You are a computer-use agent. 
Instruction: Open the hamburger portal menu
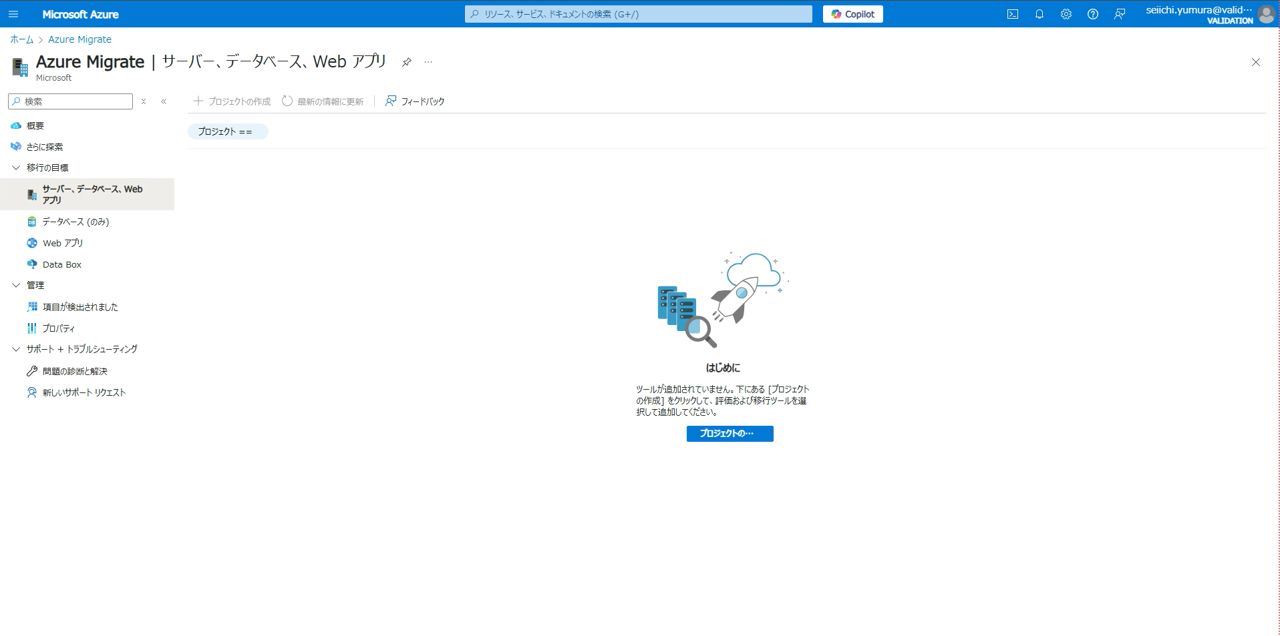pos(14,14)
